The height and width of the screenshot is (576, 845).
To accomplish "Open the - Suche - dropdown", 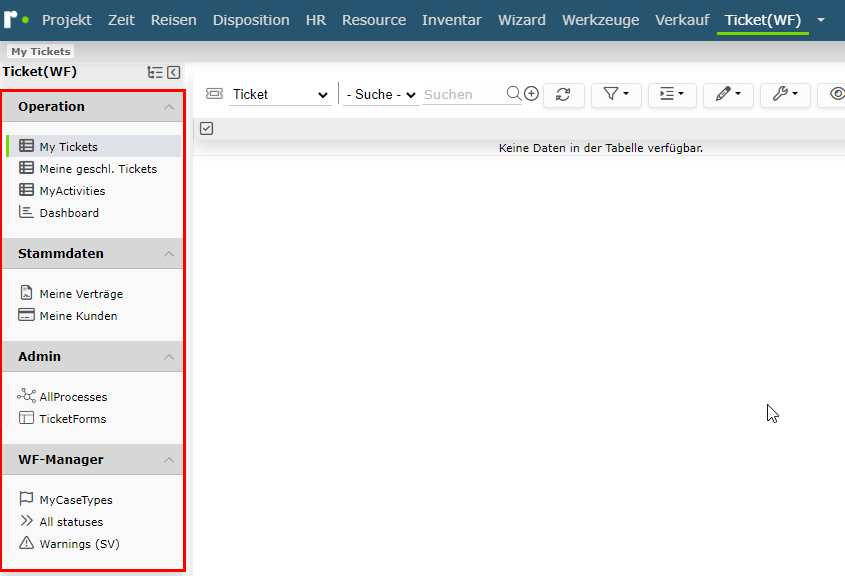I will coord(381,94).
